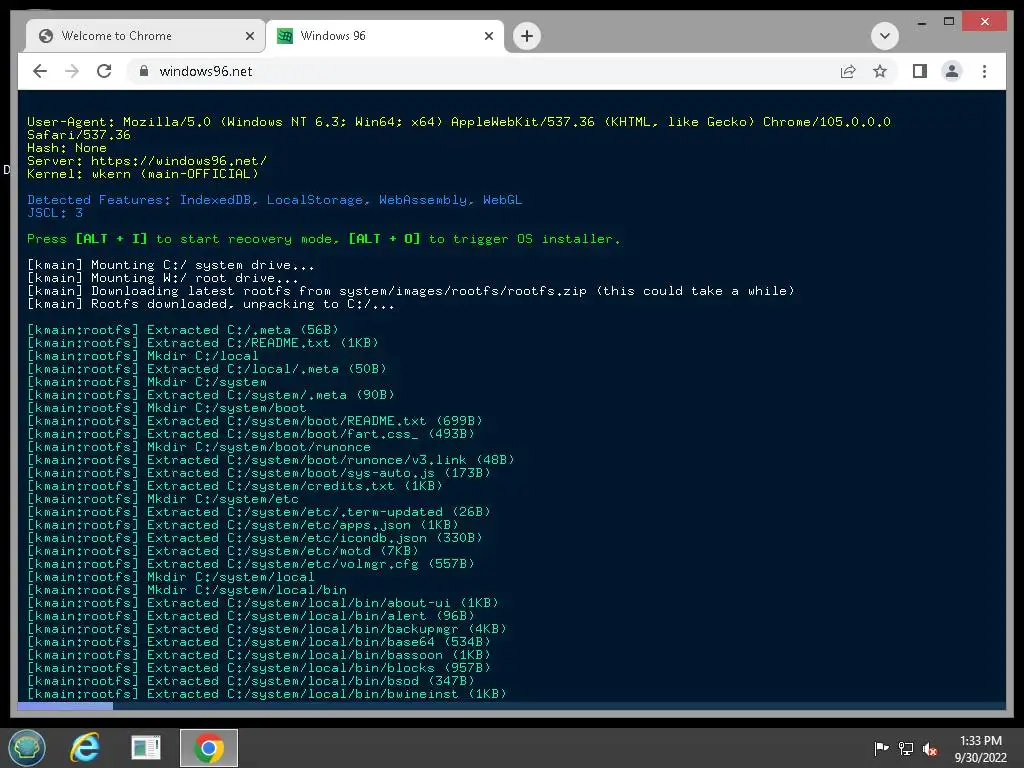The width and height of the screenshot is (1024, 768).
Task: Share this page using the share icon
Action: [848, 71]
